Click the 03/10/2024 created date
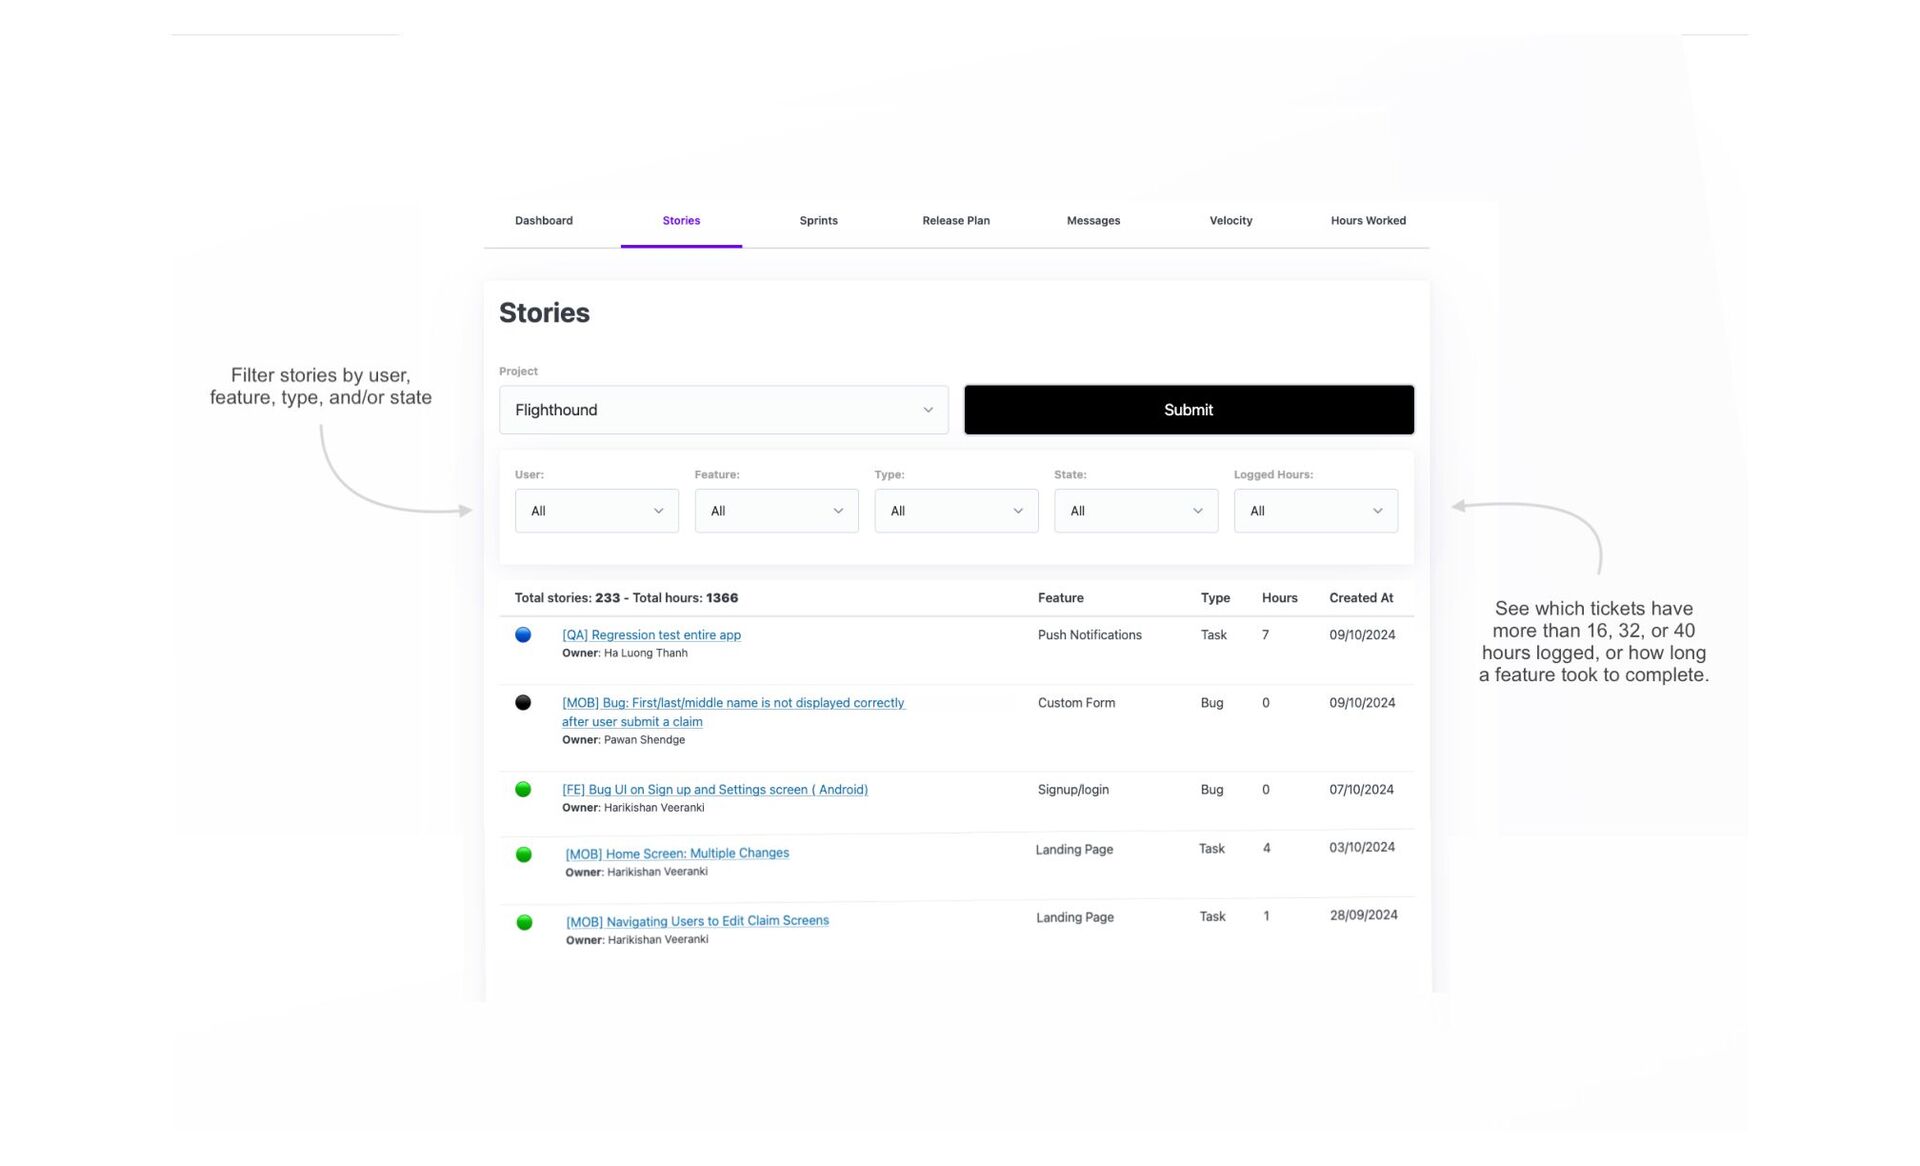Image resolution: width=1920 pixels, height=1166 pixels. pyautogui.click(x=1361, y=848)
